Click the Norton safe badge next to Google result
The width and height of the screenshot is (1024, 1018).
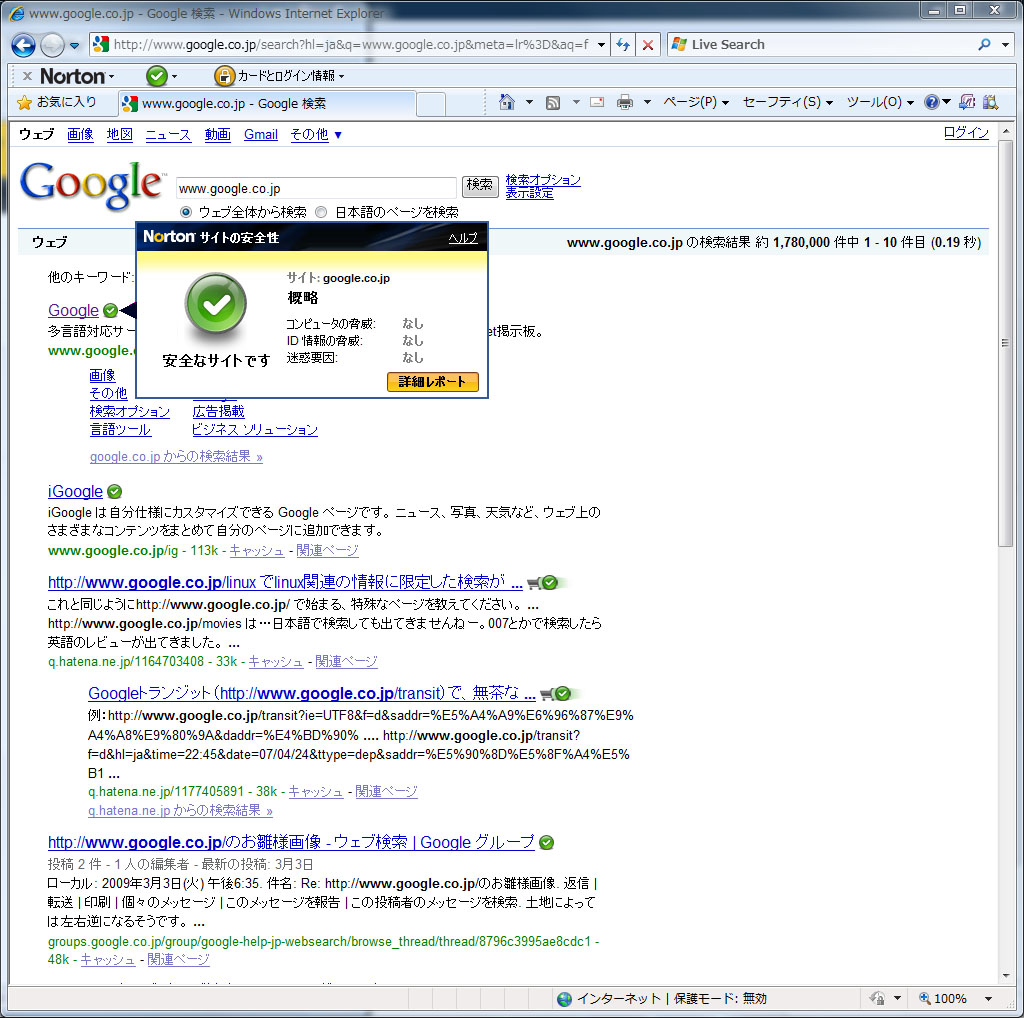pyautogui.click(x=110, y=310)
